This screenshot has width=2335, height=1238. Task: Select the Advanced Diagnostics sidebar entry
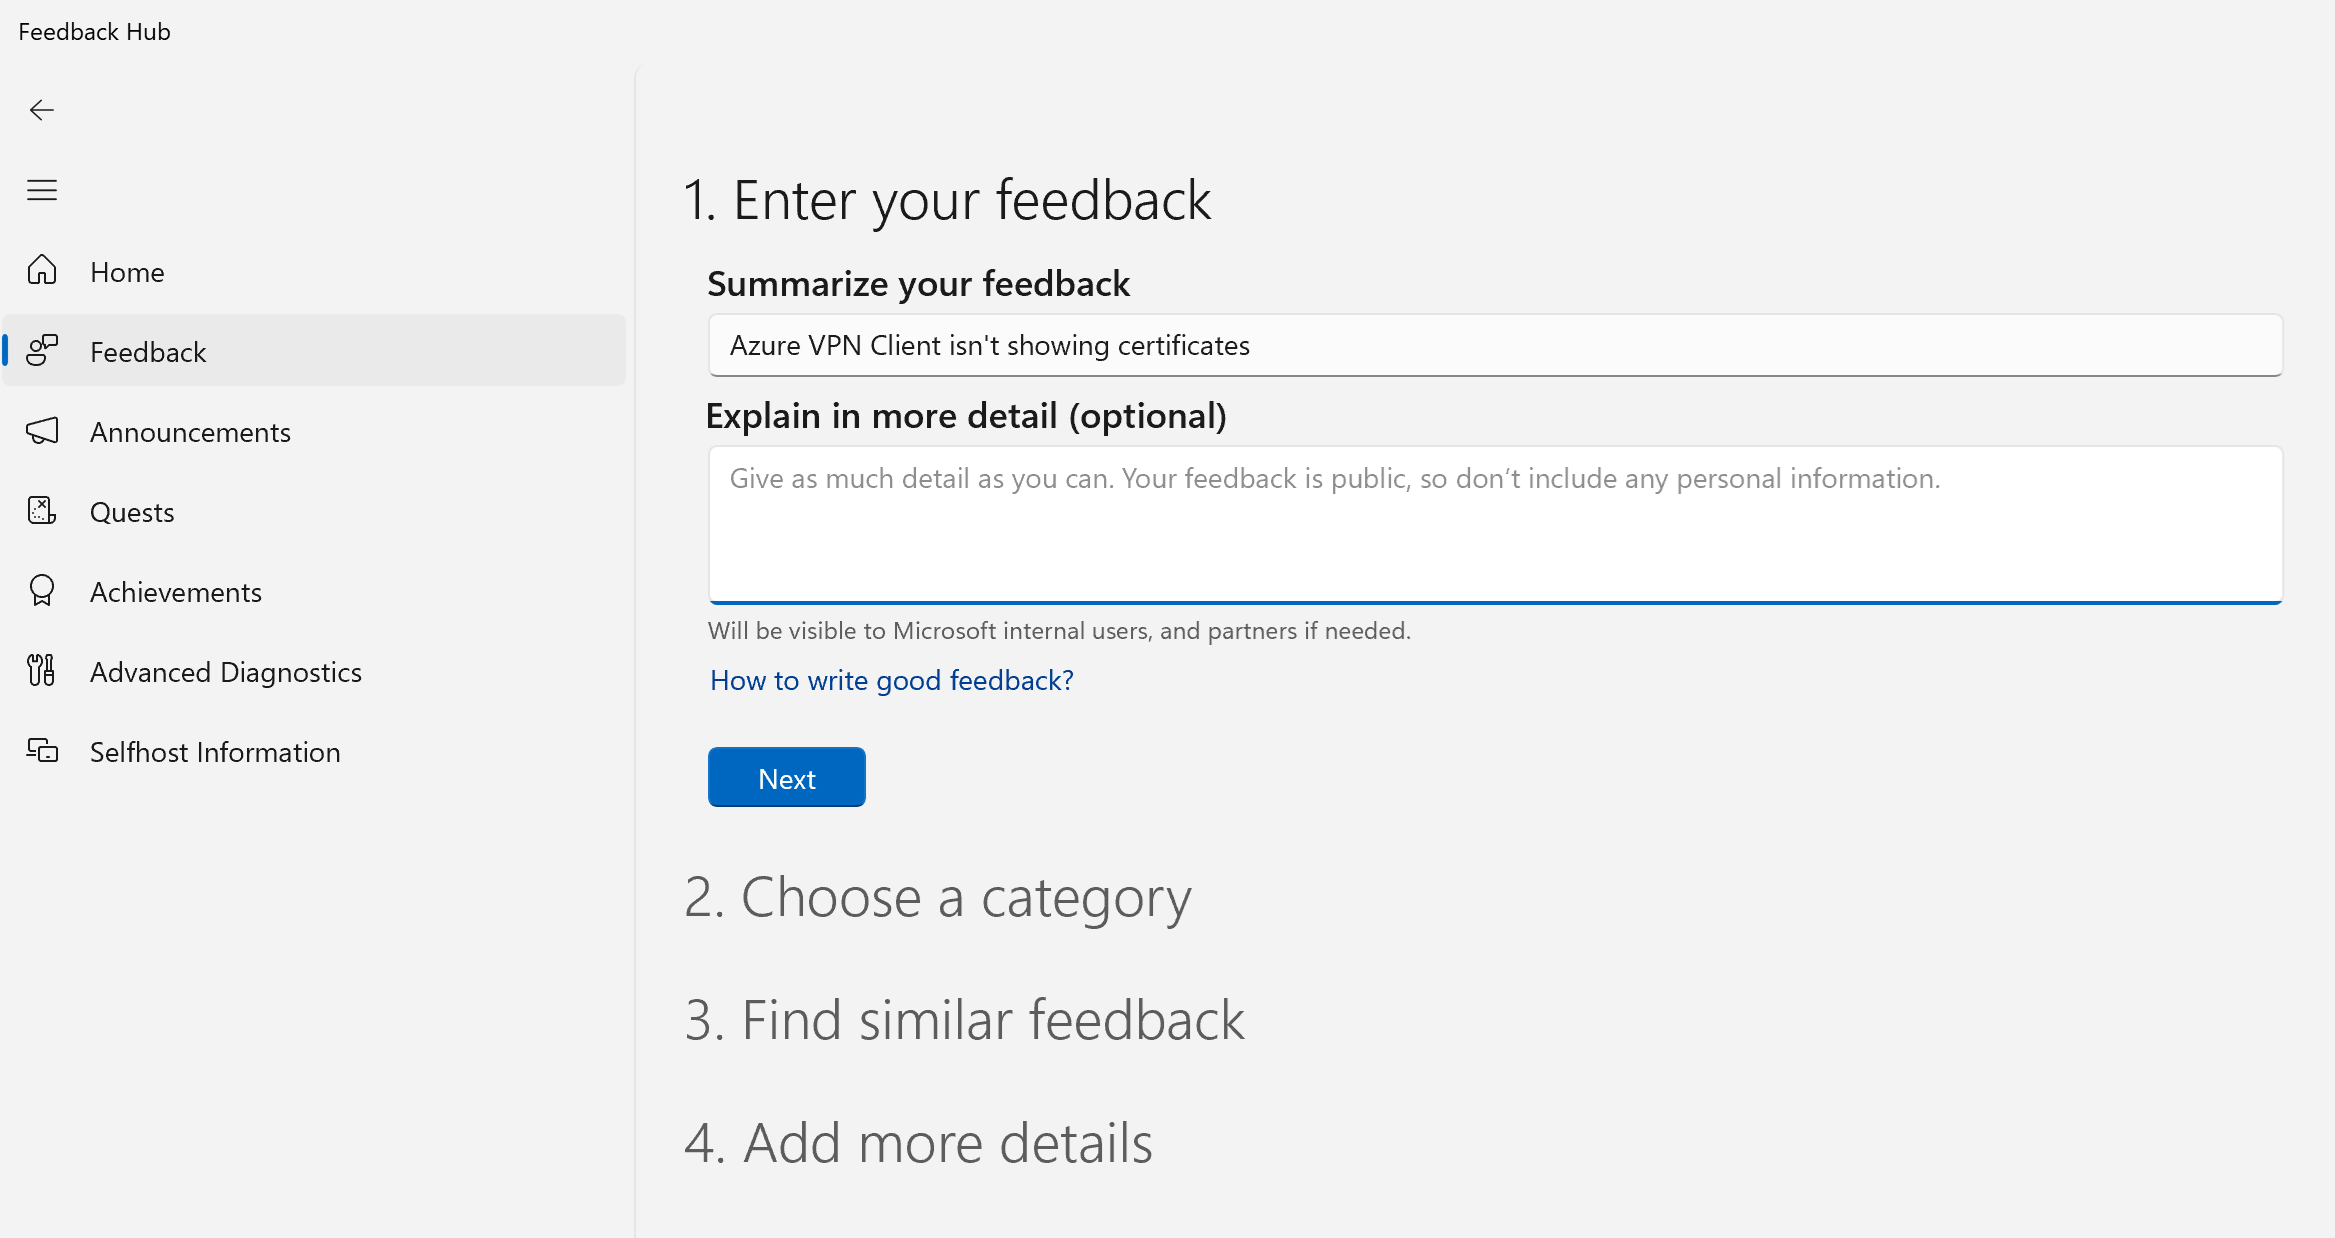226,671
